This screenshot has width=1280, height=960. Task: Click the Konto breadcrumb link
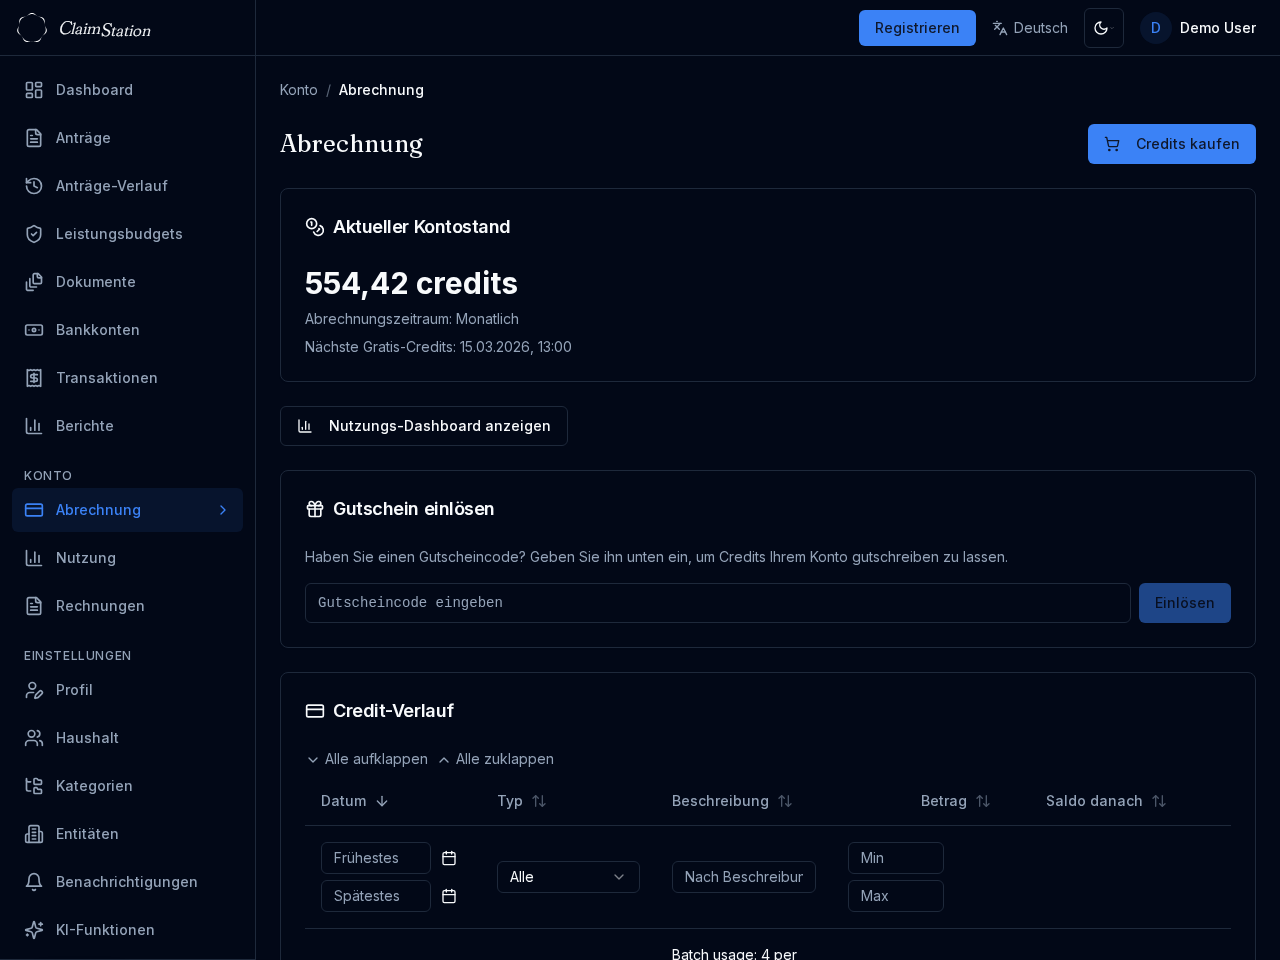(x=298, y=90)
